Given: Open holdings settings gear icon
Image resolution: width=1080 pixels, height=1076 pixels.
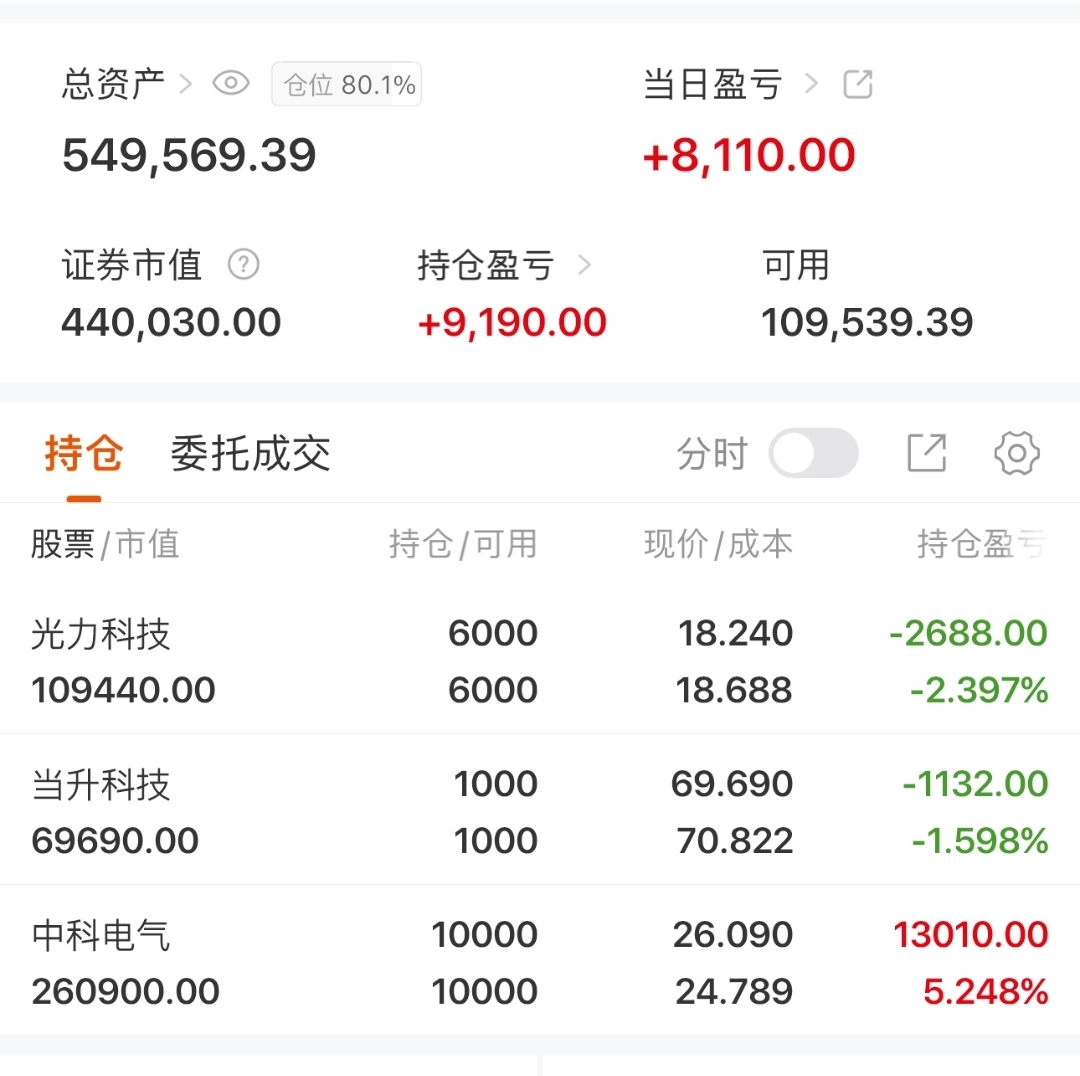Looking at the screenshot, I should [x=1017, y=454].
